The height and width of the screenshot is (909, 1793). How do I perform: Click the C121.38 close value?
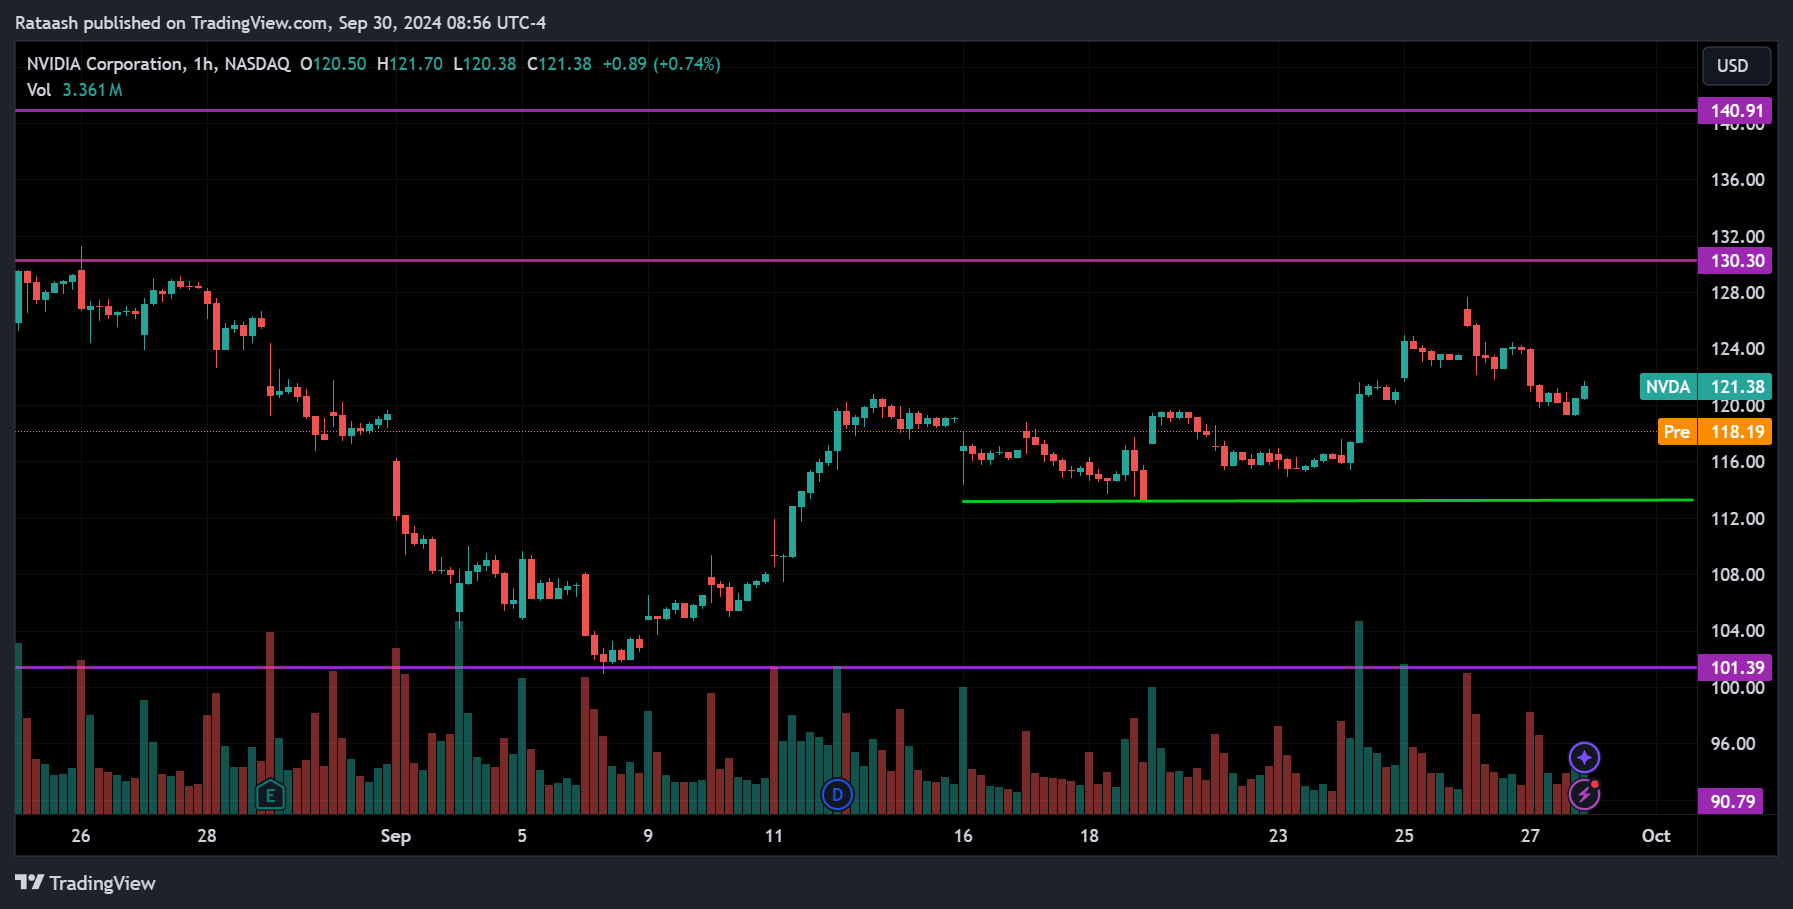559,64
